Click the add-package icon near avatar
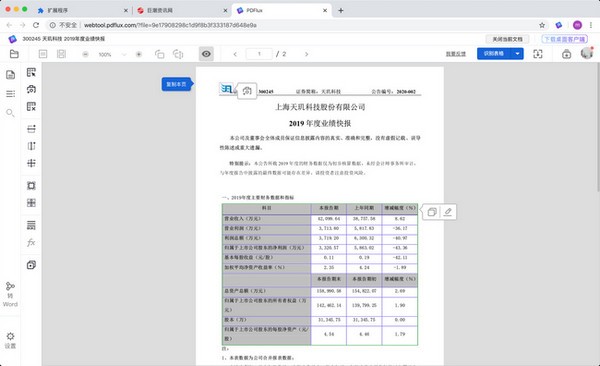Image resolution: width=600 pixels, height=366 pixels. coord(566,54)
